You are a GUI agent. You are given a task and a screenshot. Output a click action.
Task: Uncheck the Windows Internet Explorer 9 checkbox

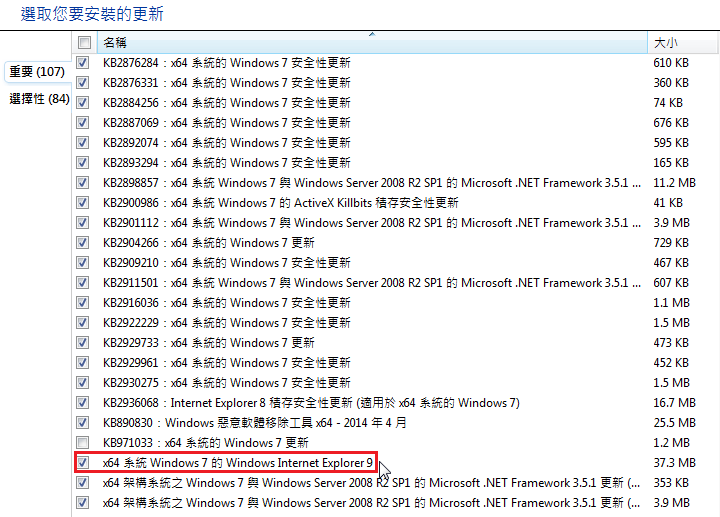[x=83, y=463]
